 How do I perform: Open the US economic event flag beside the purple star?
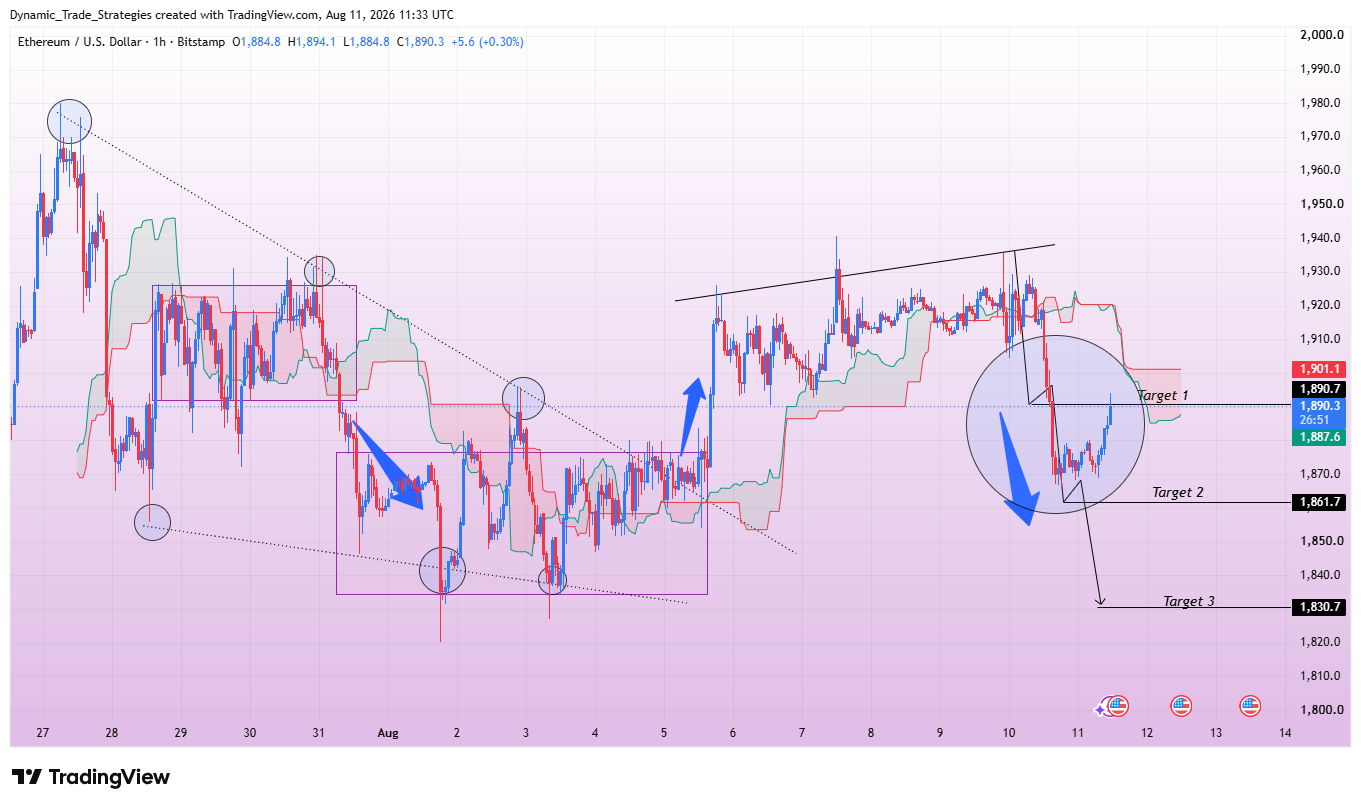click(1118, 706)
